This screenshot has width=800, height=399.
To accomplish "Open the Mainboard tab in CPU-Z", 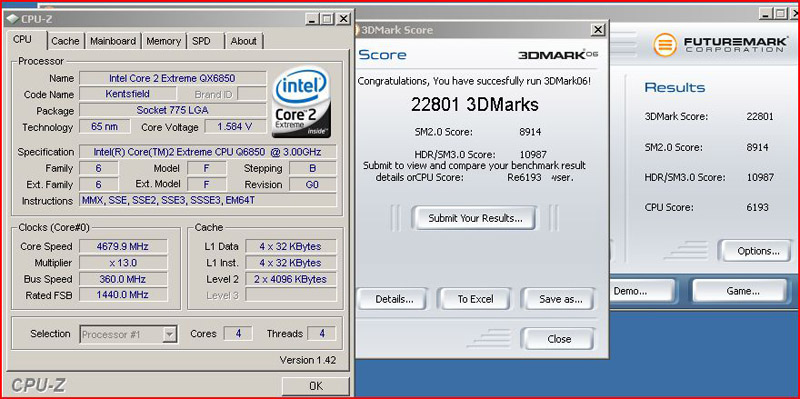I will click(x=113, y=41).
